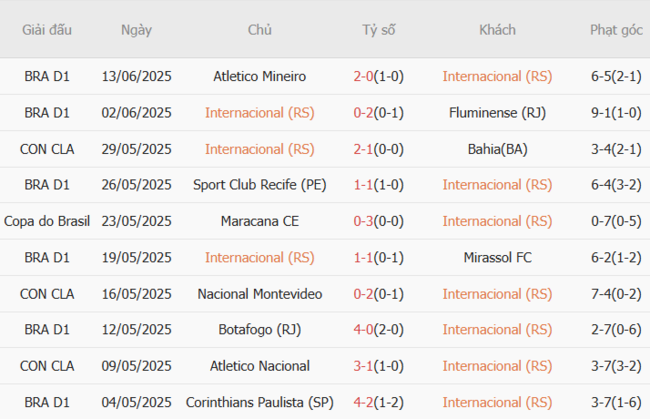Open Fluminense (RJ) team page
The height and width of the screenshot is (419, 650).
pyautogui.click(x=497, y=112)
